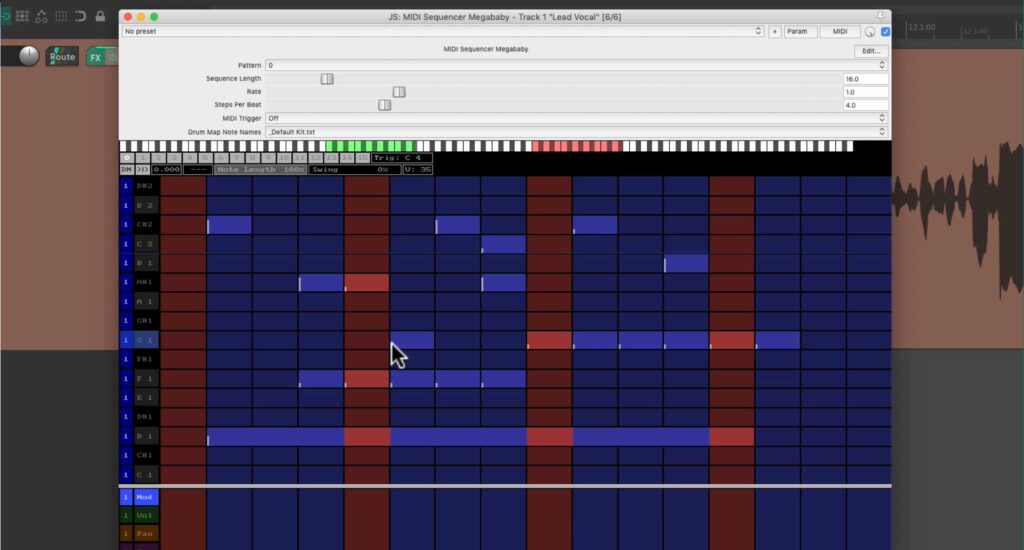Toggle the grid lines toolbar icon
The width and height of the screenshot is (1024, 550).
61,16
